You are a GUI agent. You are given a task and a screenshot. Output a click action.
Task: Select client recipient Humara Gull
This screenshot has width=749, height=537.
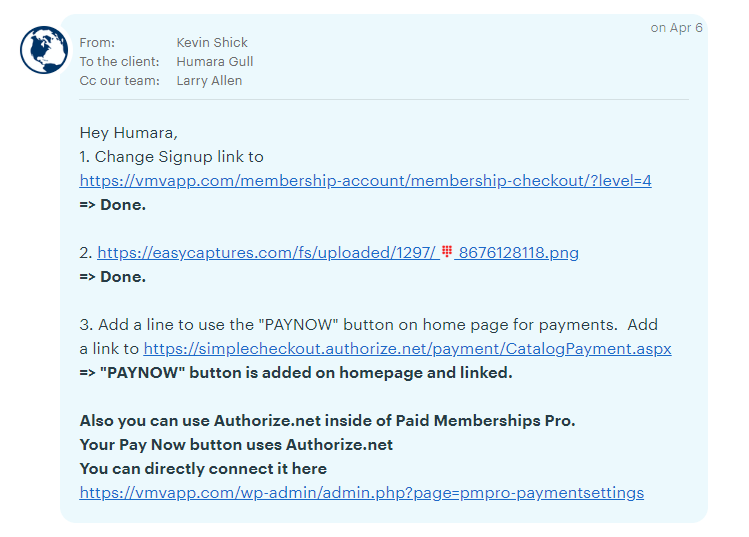214,62
